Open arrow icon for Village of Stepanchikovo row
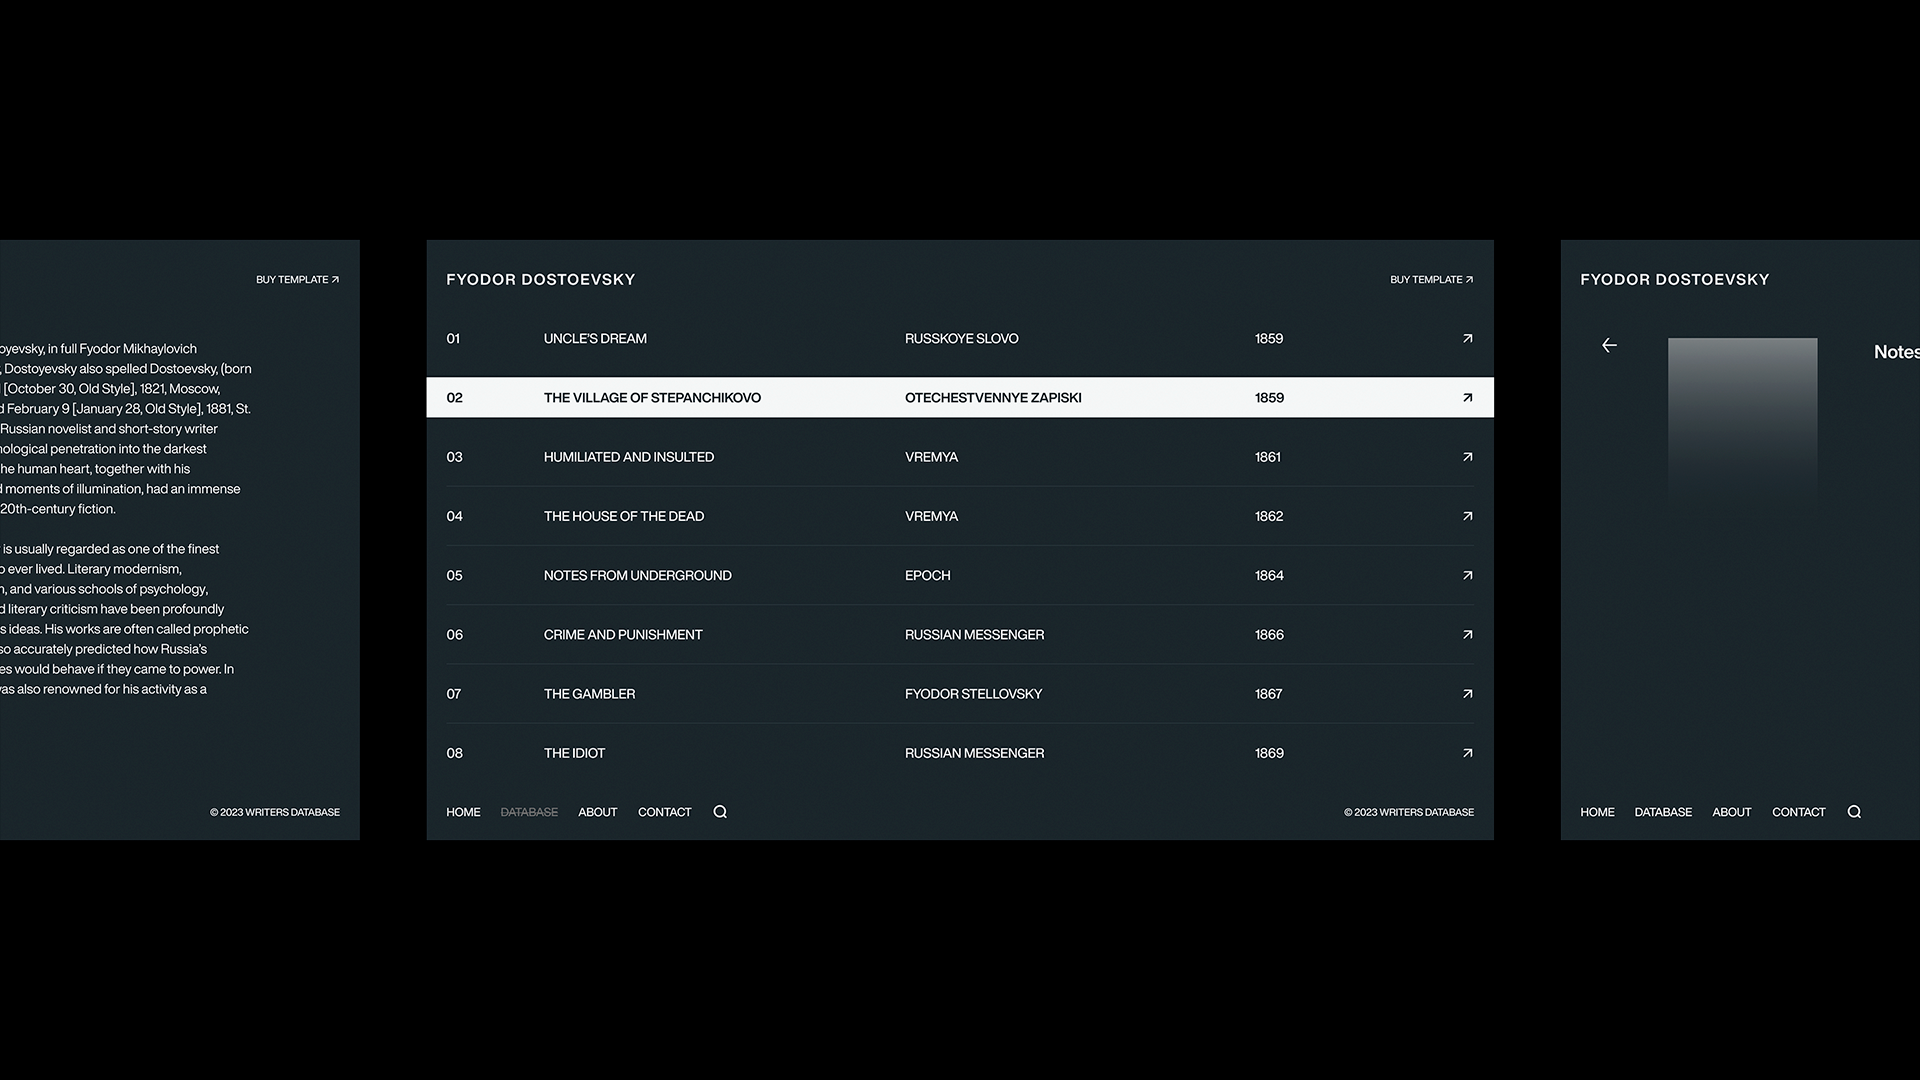The width and height of the screenshot is (1920, 1080). tap(1467, 397)
